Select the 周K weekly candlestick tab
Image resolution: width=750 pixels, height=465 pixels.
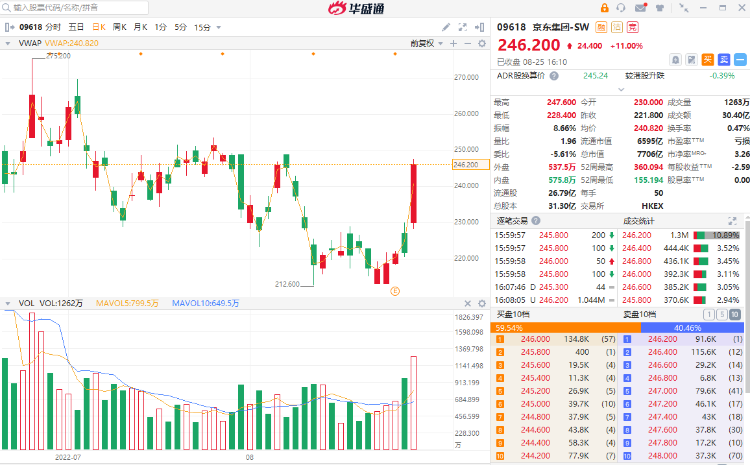[120, 27]
